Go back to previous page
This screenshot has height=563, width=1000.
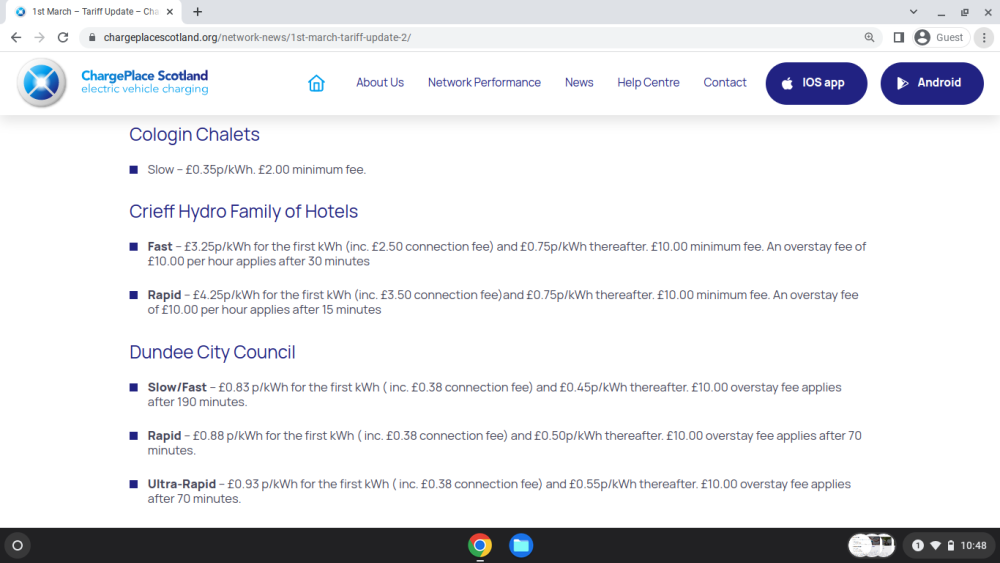coord(16,38)
